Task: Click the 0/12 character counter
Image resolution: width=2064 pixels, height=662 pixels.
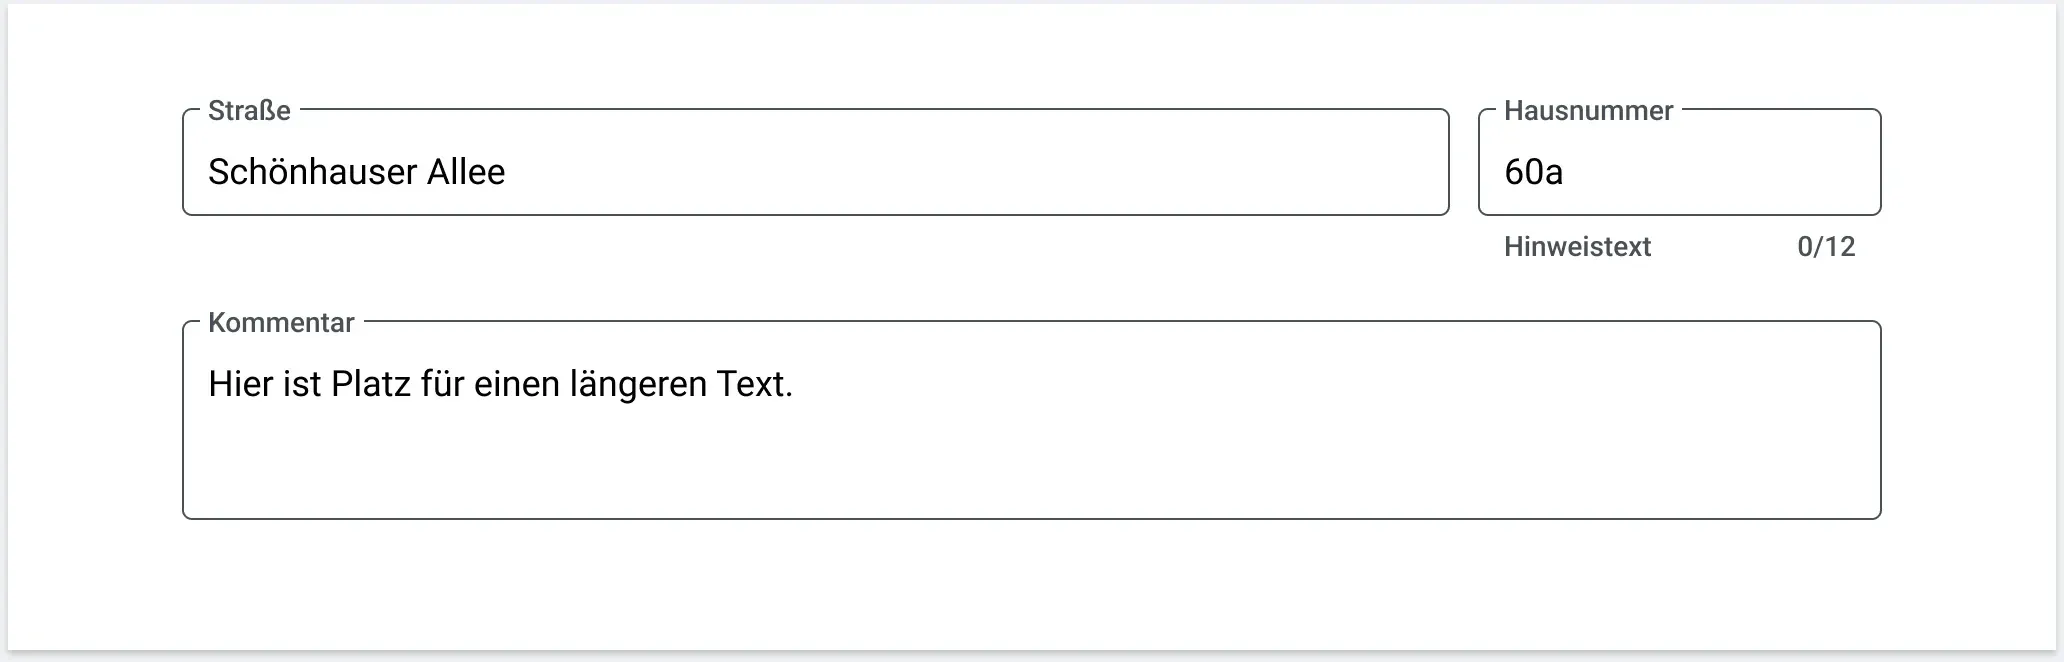Action: (x=1826, y=247)
